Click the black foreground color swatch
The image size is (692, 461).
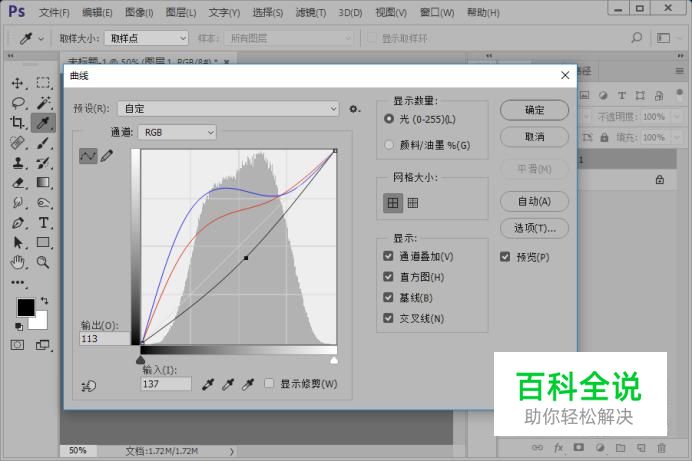tap(26, 307)
